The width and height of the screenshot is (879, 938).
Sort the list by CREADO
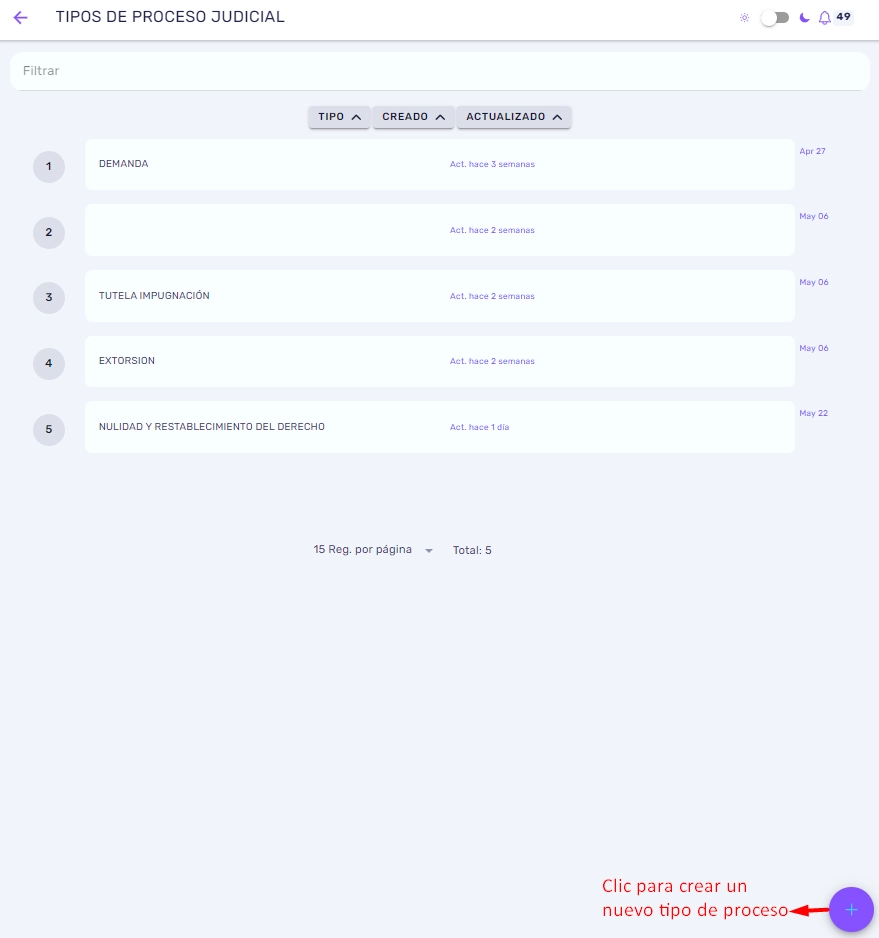(413, 117)
